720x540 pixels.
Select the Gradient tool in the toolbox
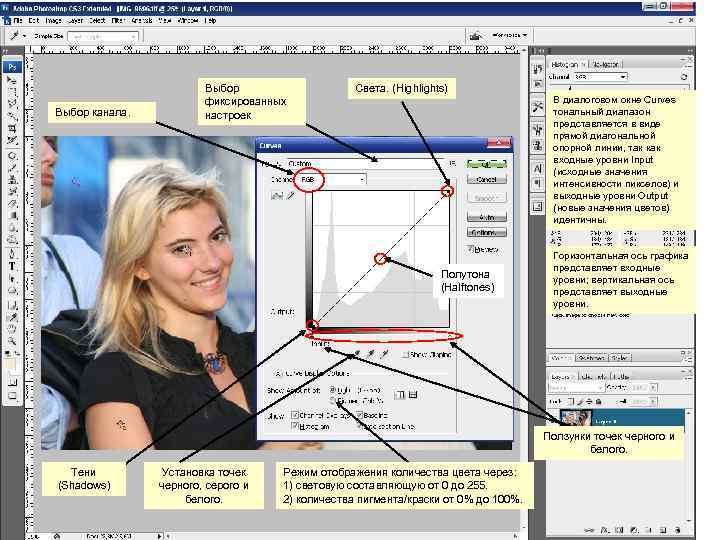[x=12, y=216]
